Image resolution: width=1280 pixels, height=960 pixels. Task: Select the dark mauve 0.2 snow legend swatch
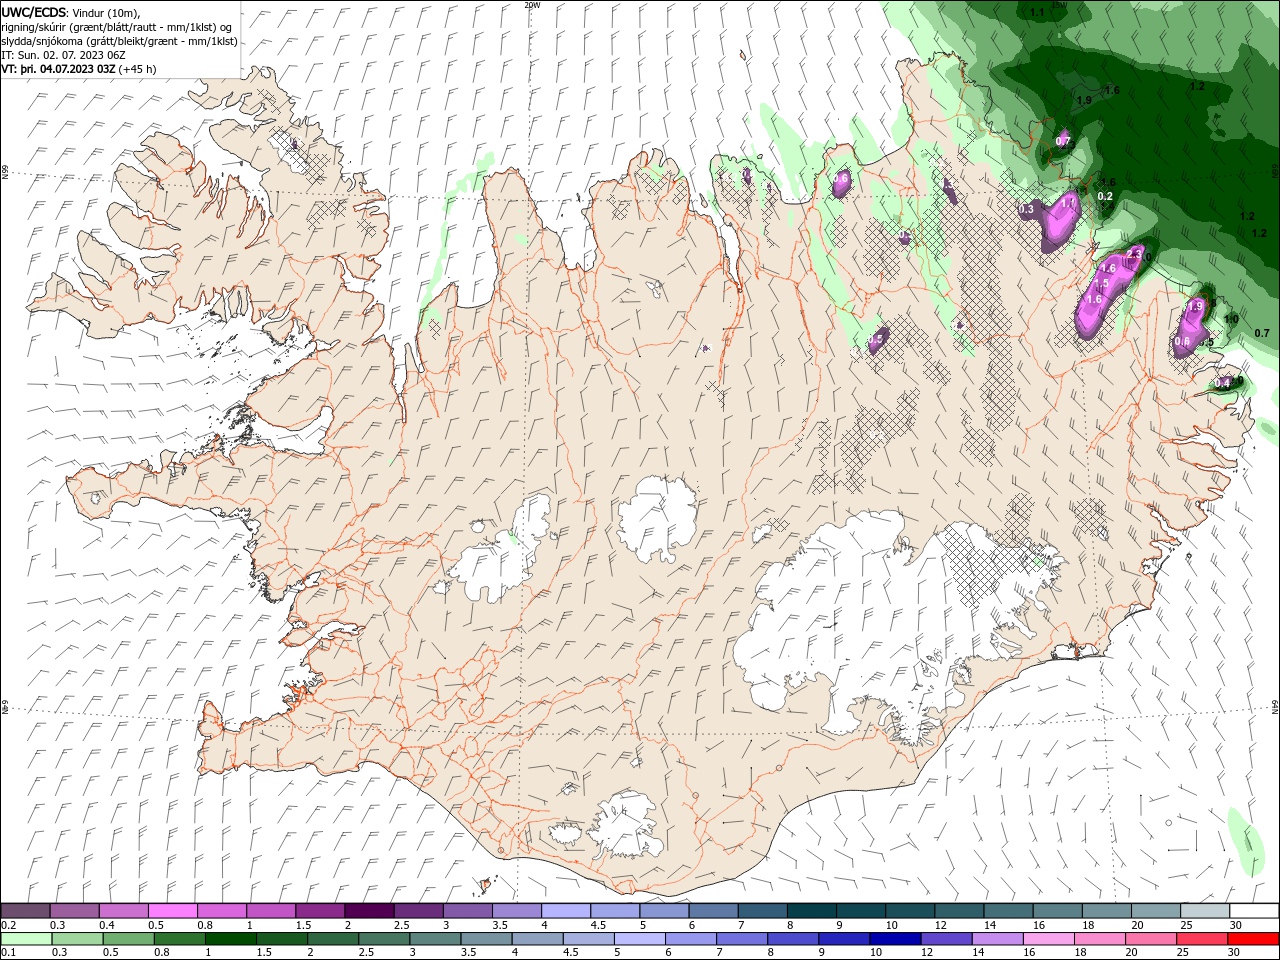[x=25, y=911]
